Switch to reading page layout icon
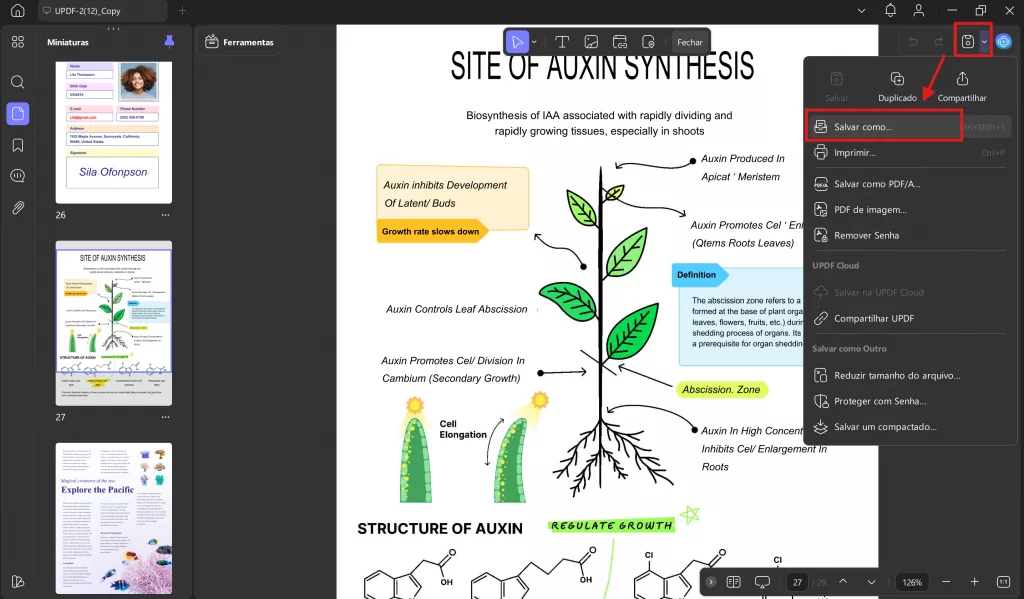 coord(733,581)
